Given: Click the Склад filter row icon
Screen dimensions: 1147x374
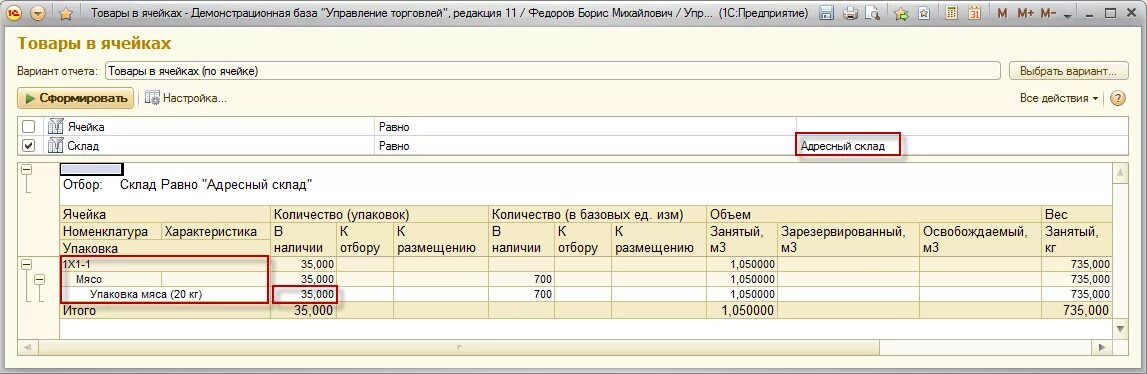Looking at the screenshot, I should tap(56, 146).
